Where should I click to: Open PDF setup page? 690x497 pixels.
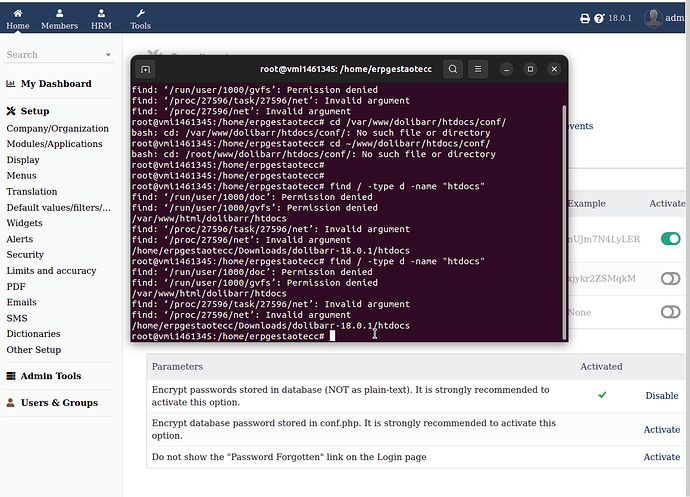click(x=16, y=287)
